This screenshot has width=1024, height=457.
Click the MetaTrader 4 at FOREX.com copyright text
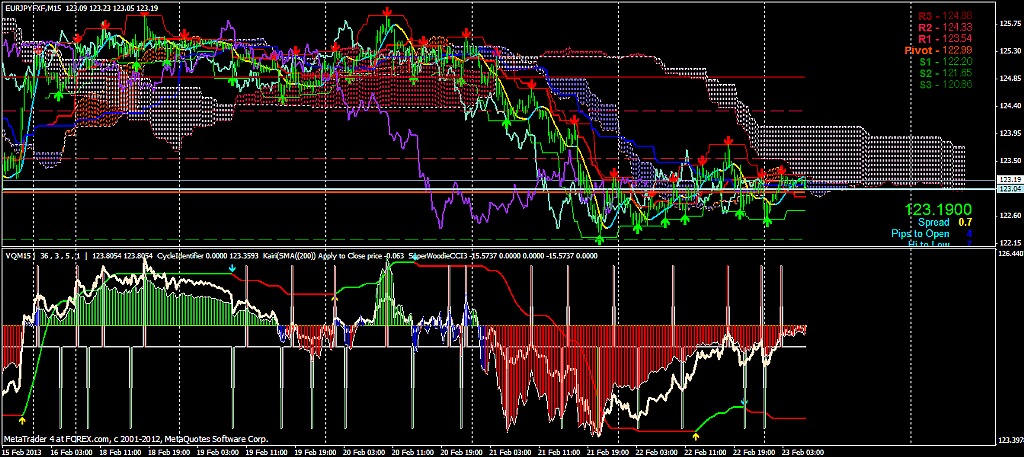[x=136, y=439]
